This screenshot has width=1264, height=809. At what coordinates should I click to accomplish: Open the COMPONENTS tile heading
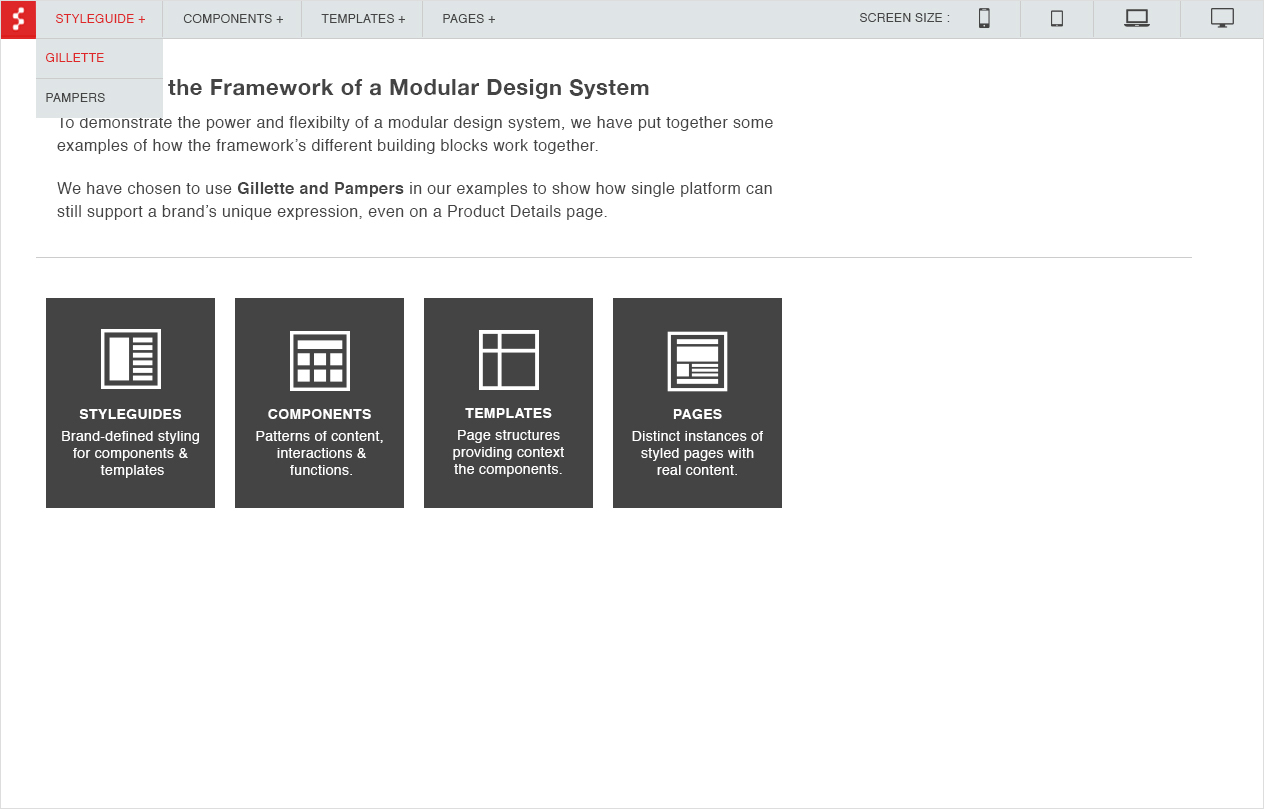coord(320,414)
